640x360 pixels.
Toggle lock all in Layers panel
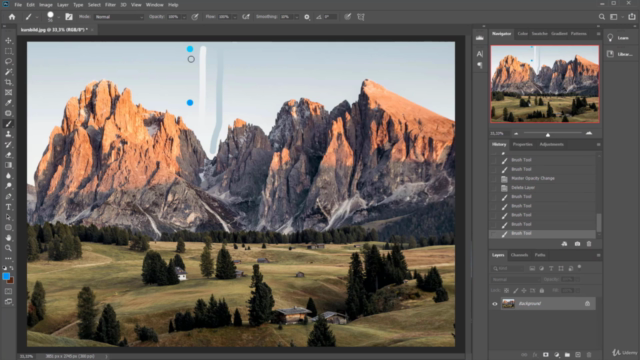pos(542,291)
